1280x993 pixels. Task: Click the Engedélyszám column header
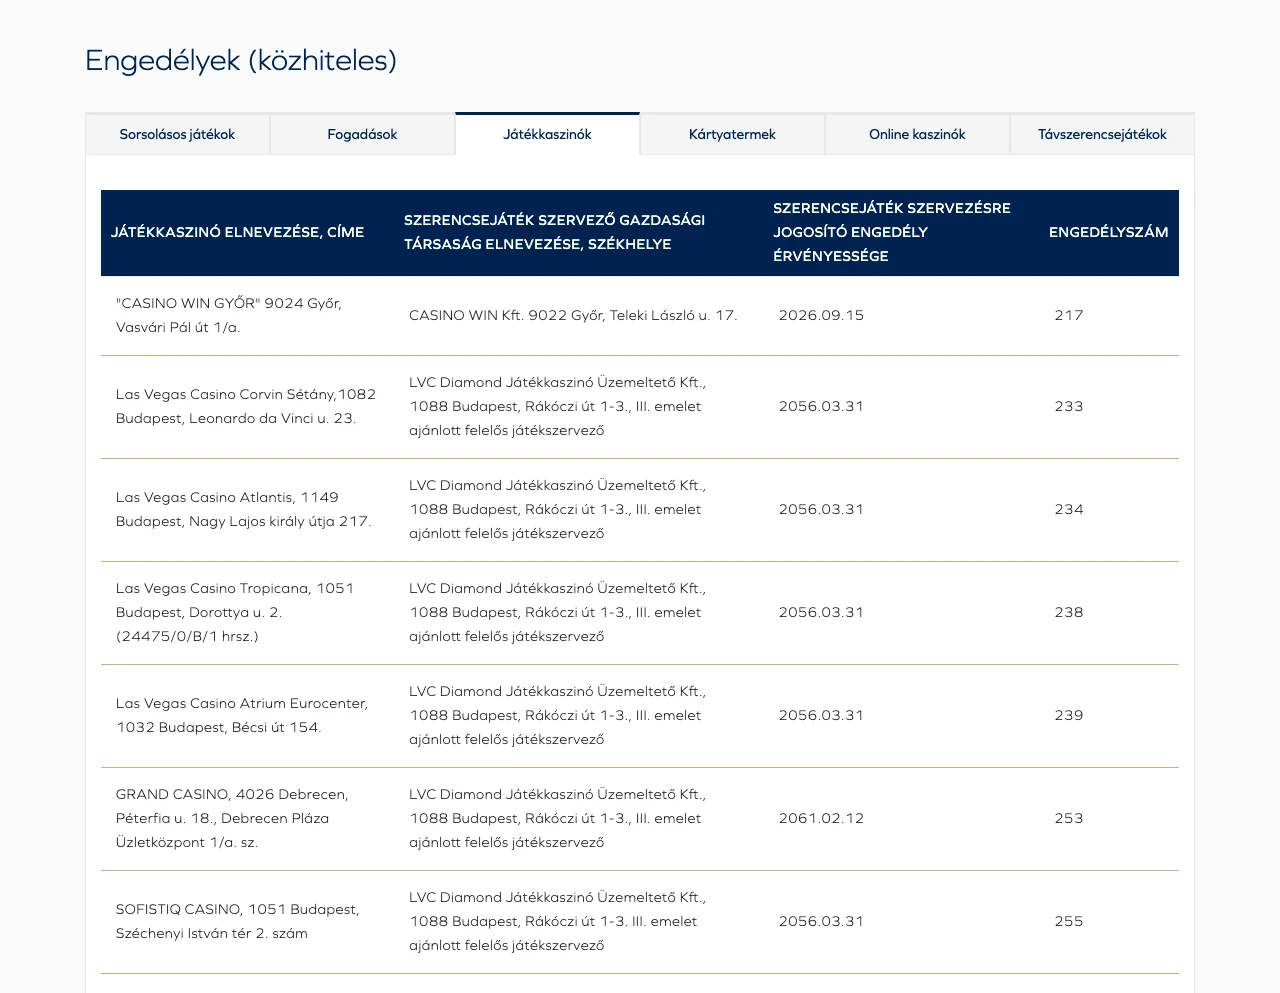[1108, 232]
